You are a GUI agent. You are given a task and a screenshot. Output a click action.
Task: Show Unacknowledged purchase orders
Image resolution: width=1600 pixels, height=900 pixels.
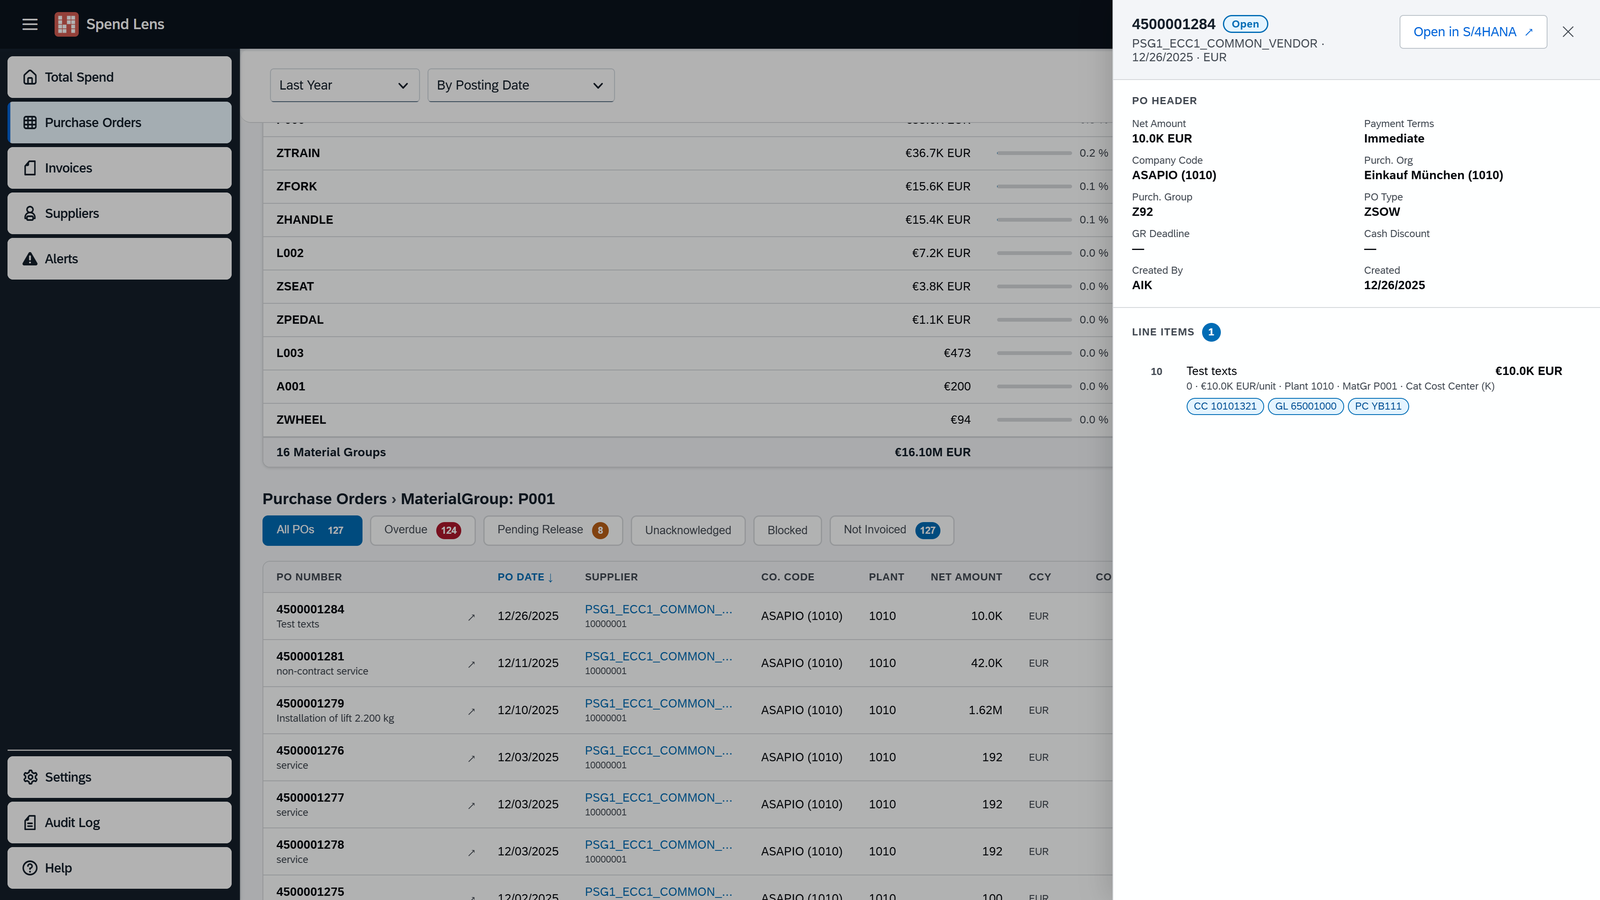coord(688,530)
